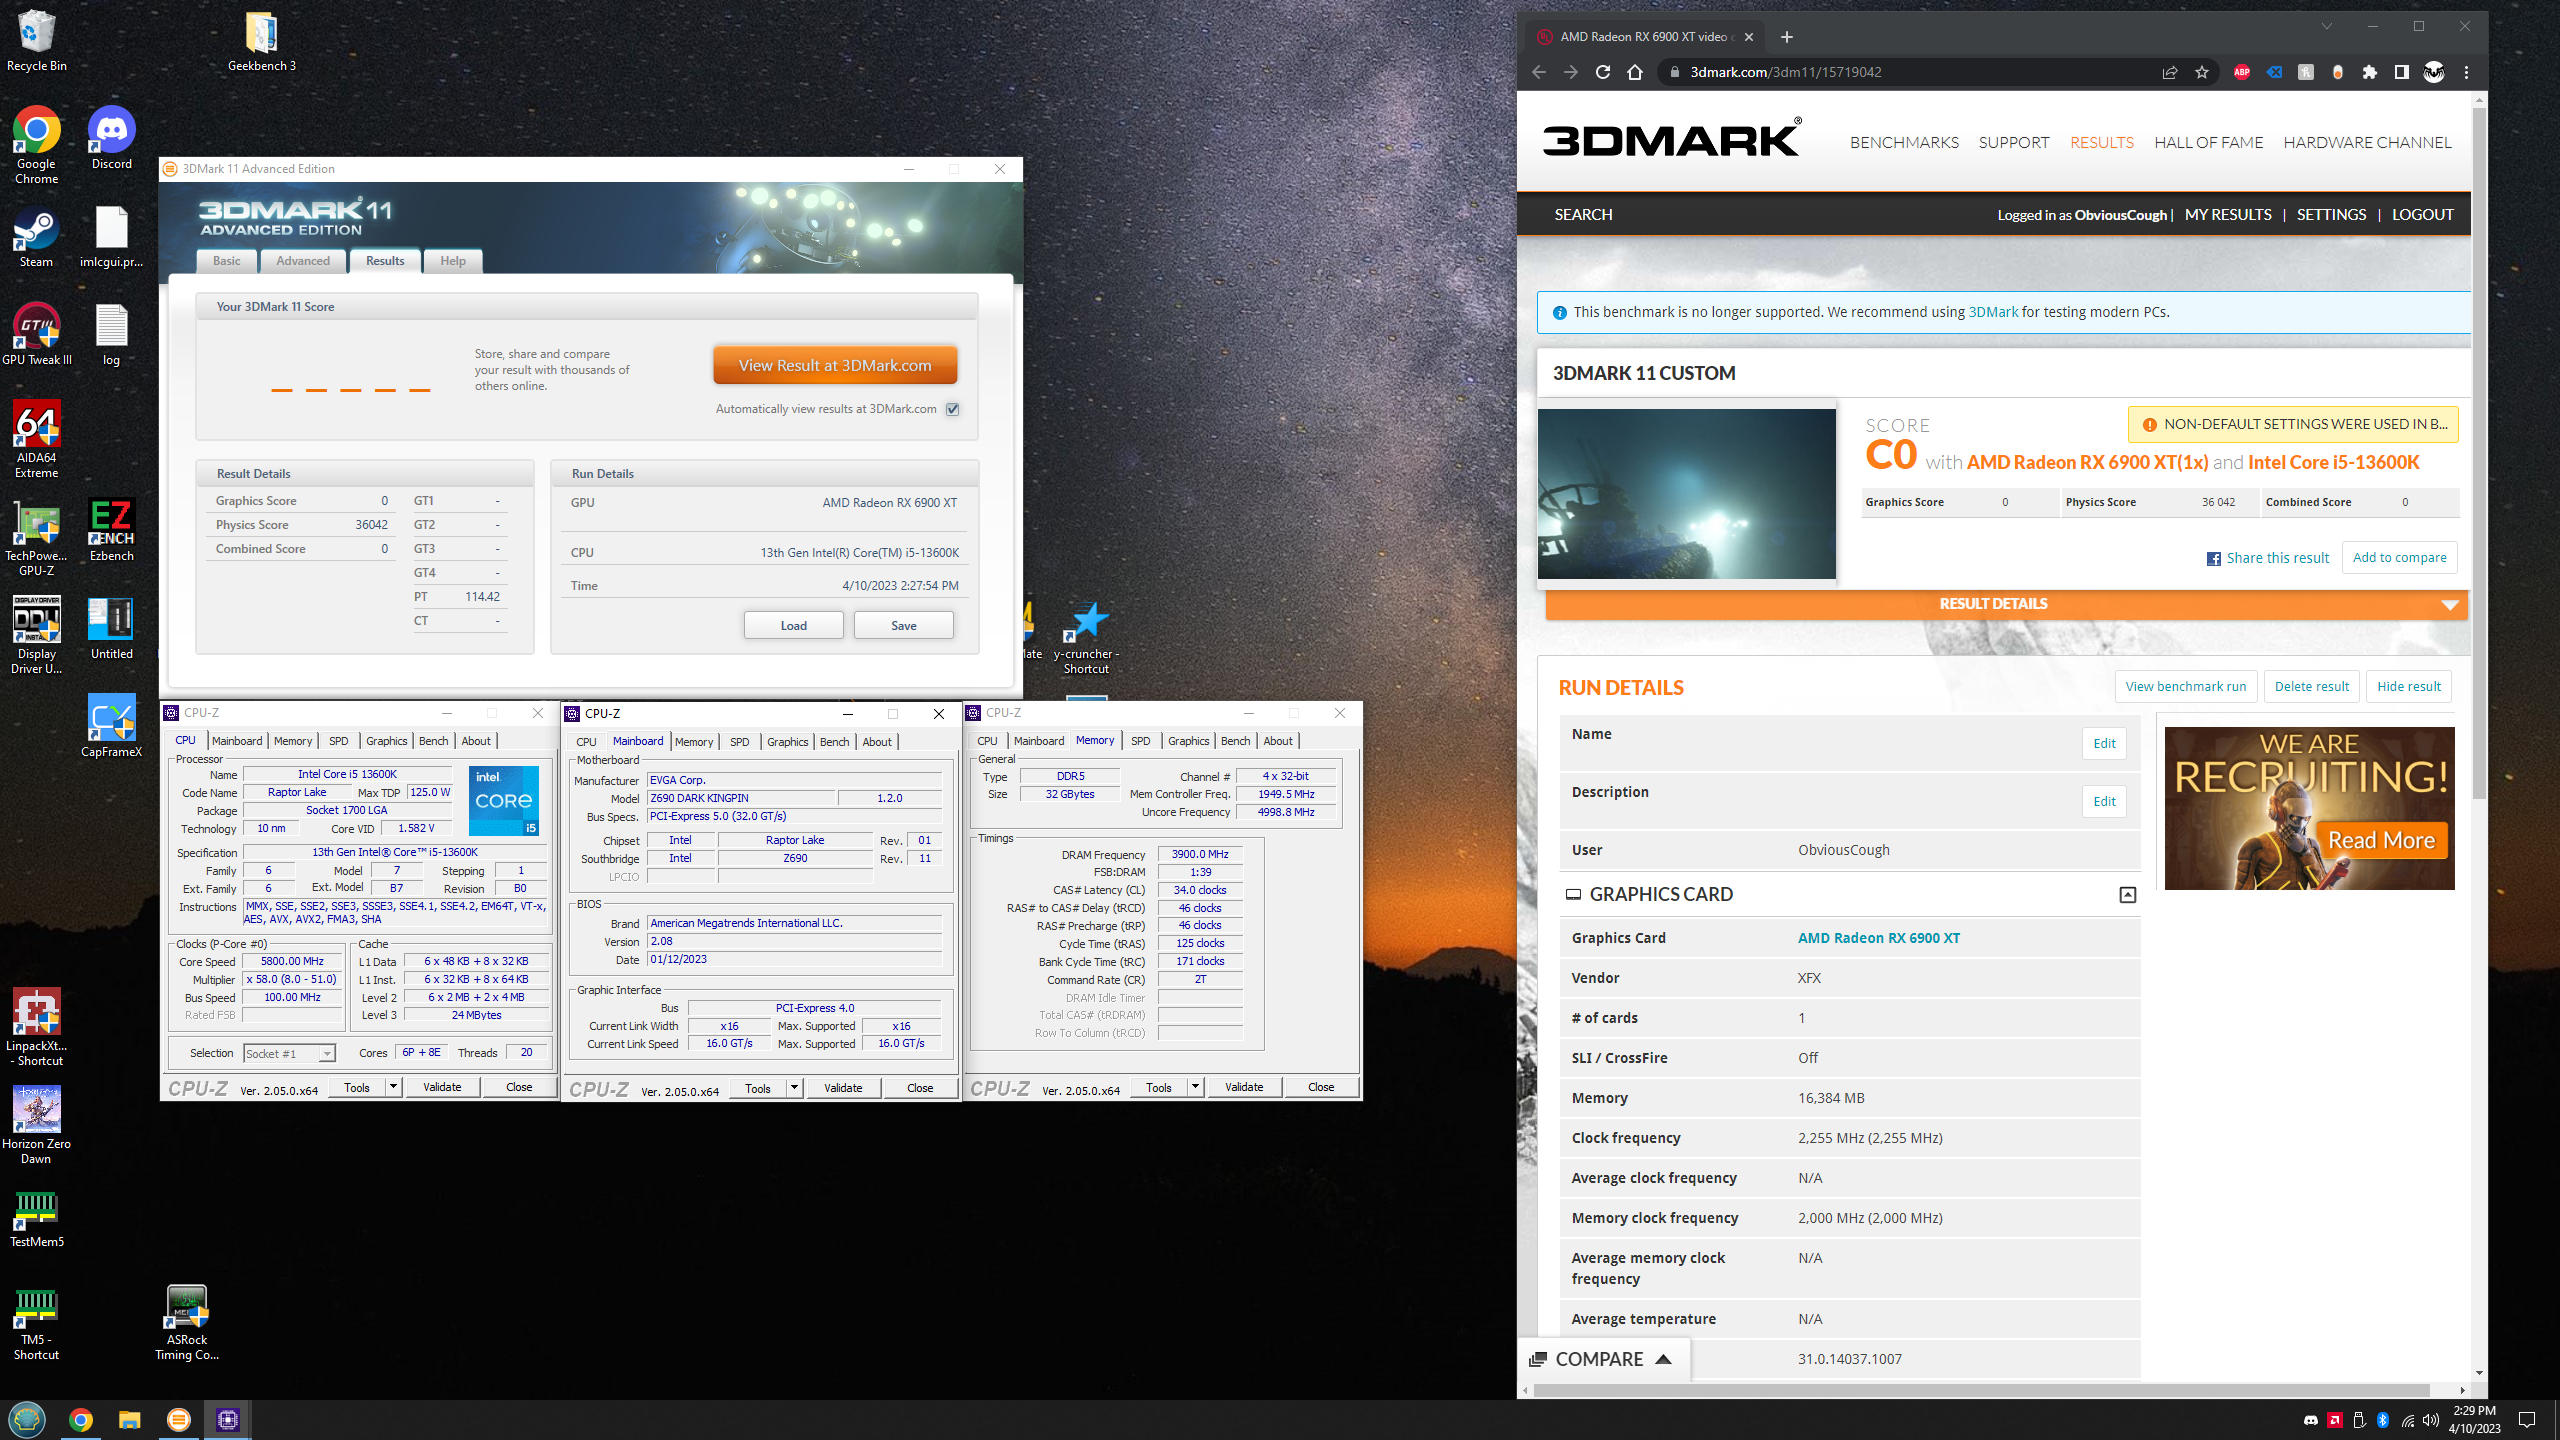Open the TestMem5 desktop icon
Screen dimensions: 2560x1440
[x=36, y=1216]
